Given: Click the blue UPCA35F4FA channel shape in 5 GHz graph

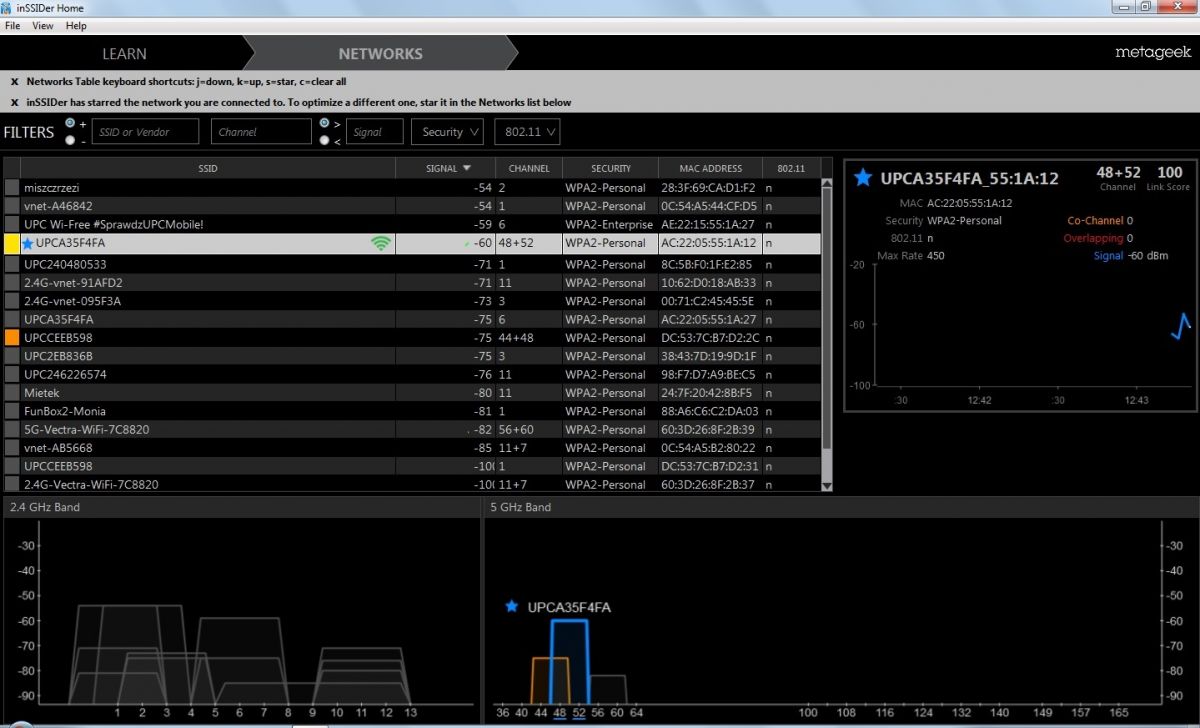Looking at the screenshot, I should coord(570,660).
